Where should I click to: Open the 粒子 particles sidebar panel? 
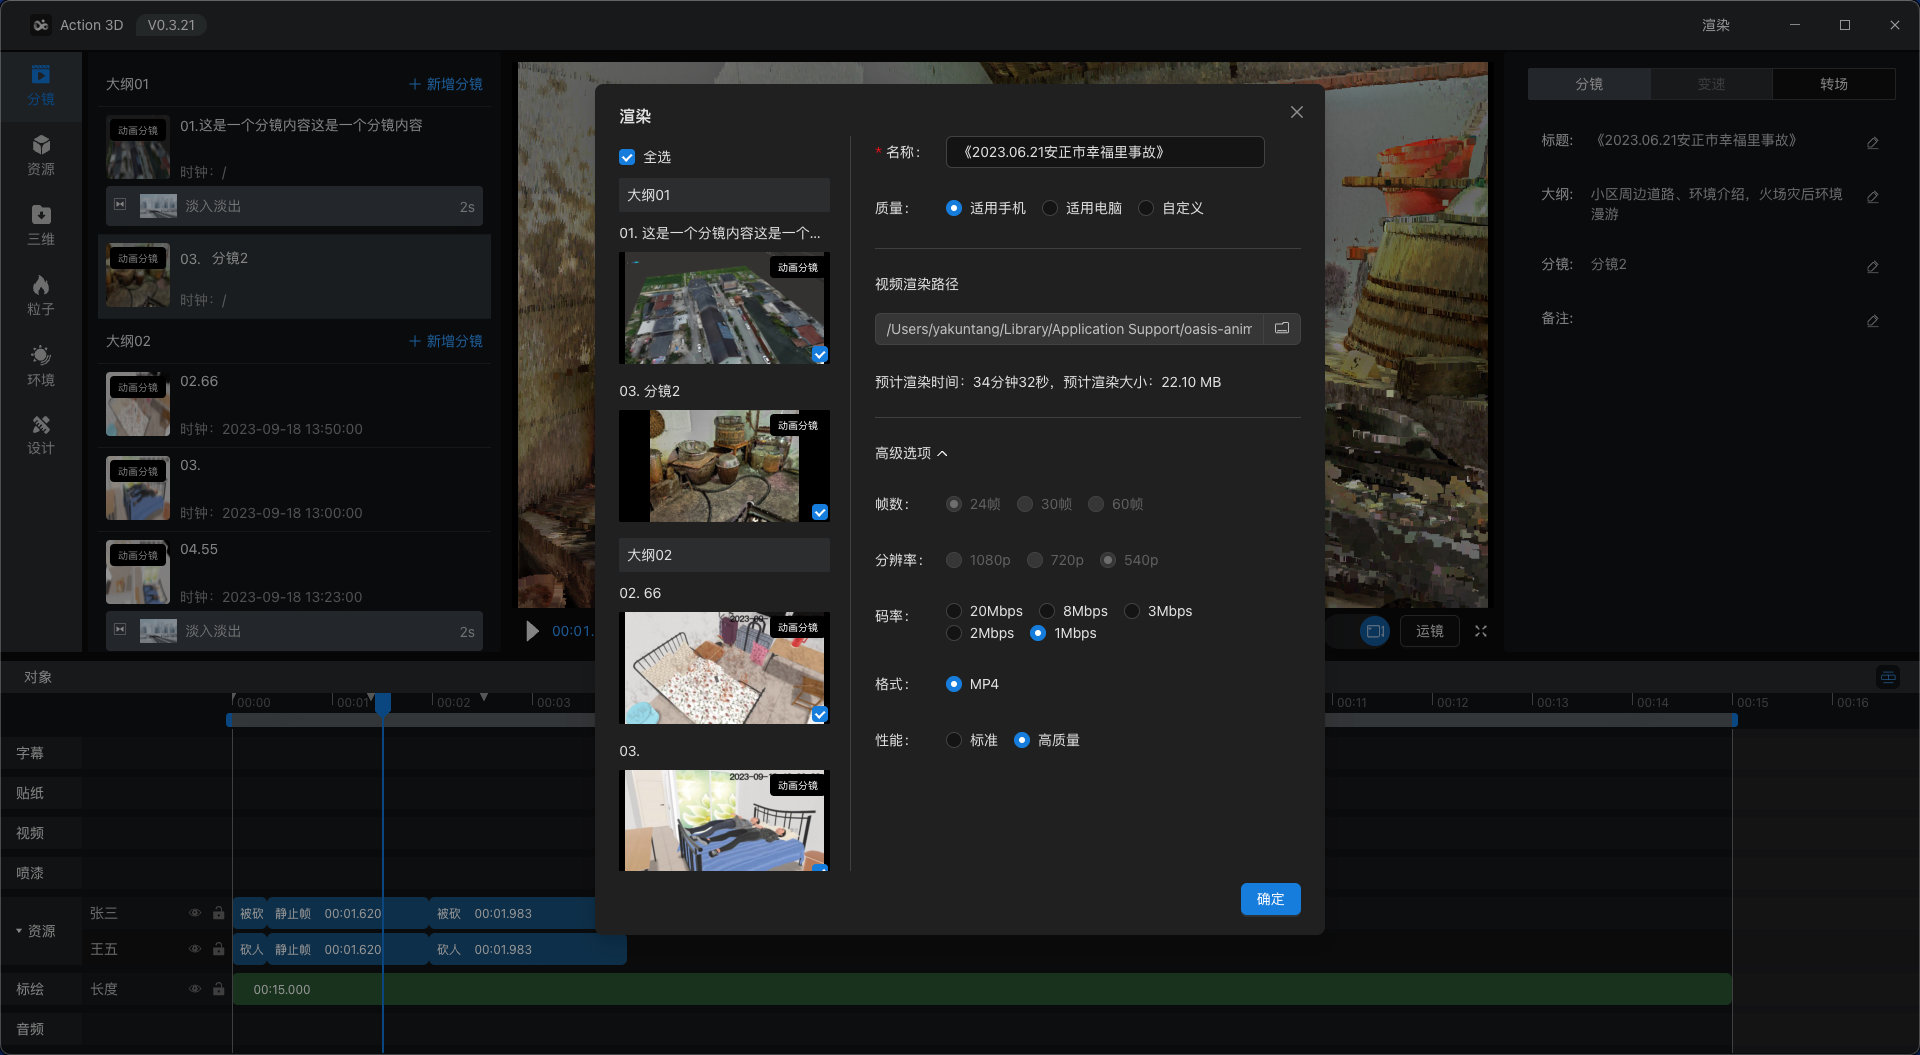click(41, 296)
